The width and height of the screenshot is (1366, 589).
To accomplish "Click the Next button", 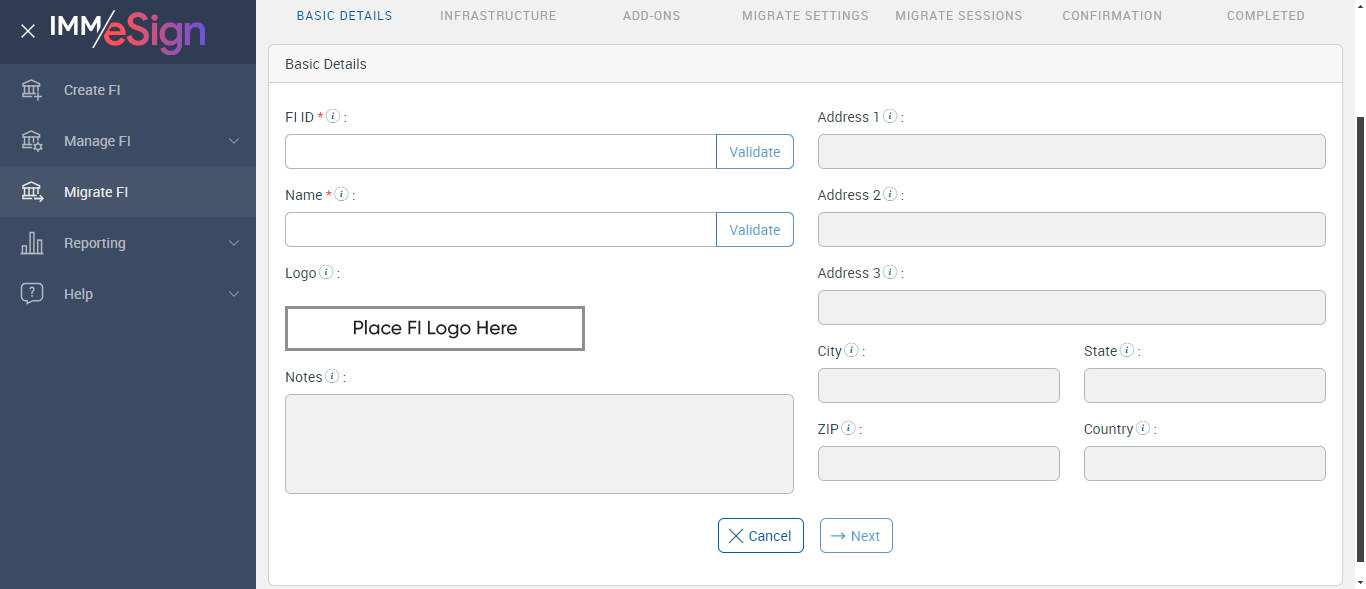I will coord(856,536).
